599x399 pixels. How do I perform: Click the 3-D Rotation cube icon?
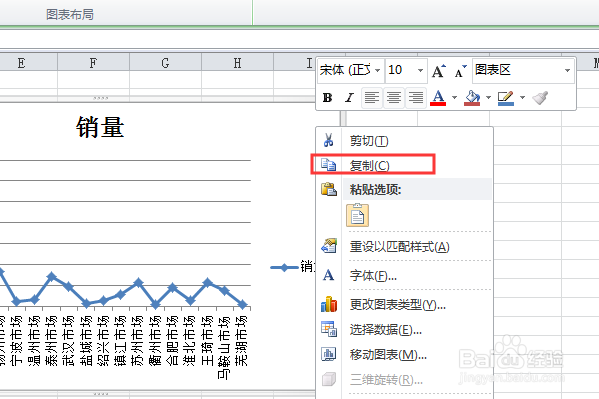point(329,380)
